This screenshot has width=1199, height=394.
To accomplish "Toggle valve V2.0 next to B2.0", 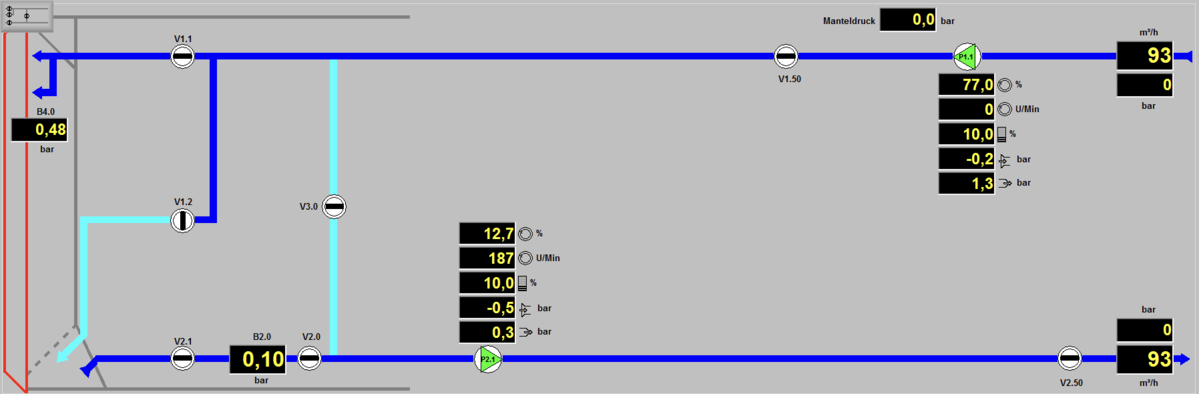I will click(x=309, y=357).
